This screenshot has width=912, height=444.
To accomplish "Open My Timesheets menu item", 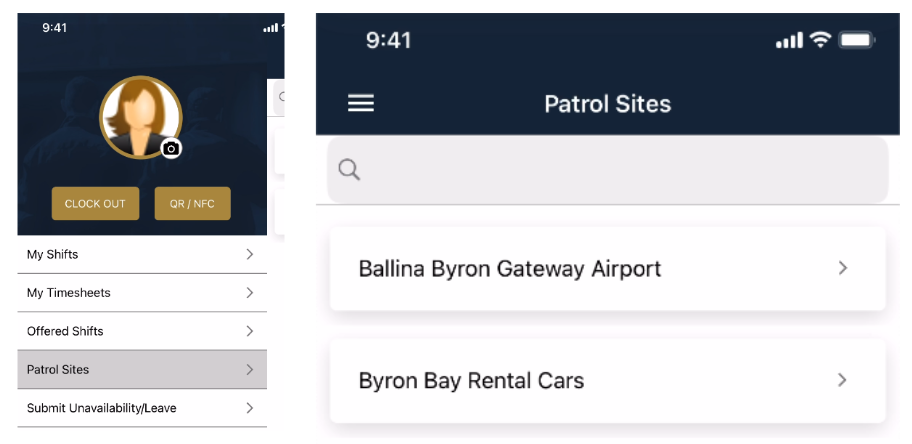I will pos(142,293).
